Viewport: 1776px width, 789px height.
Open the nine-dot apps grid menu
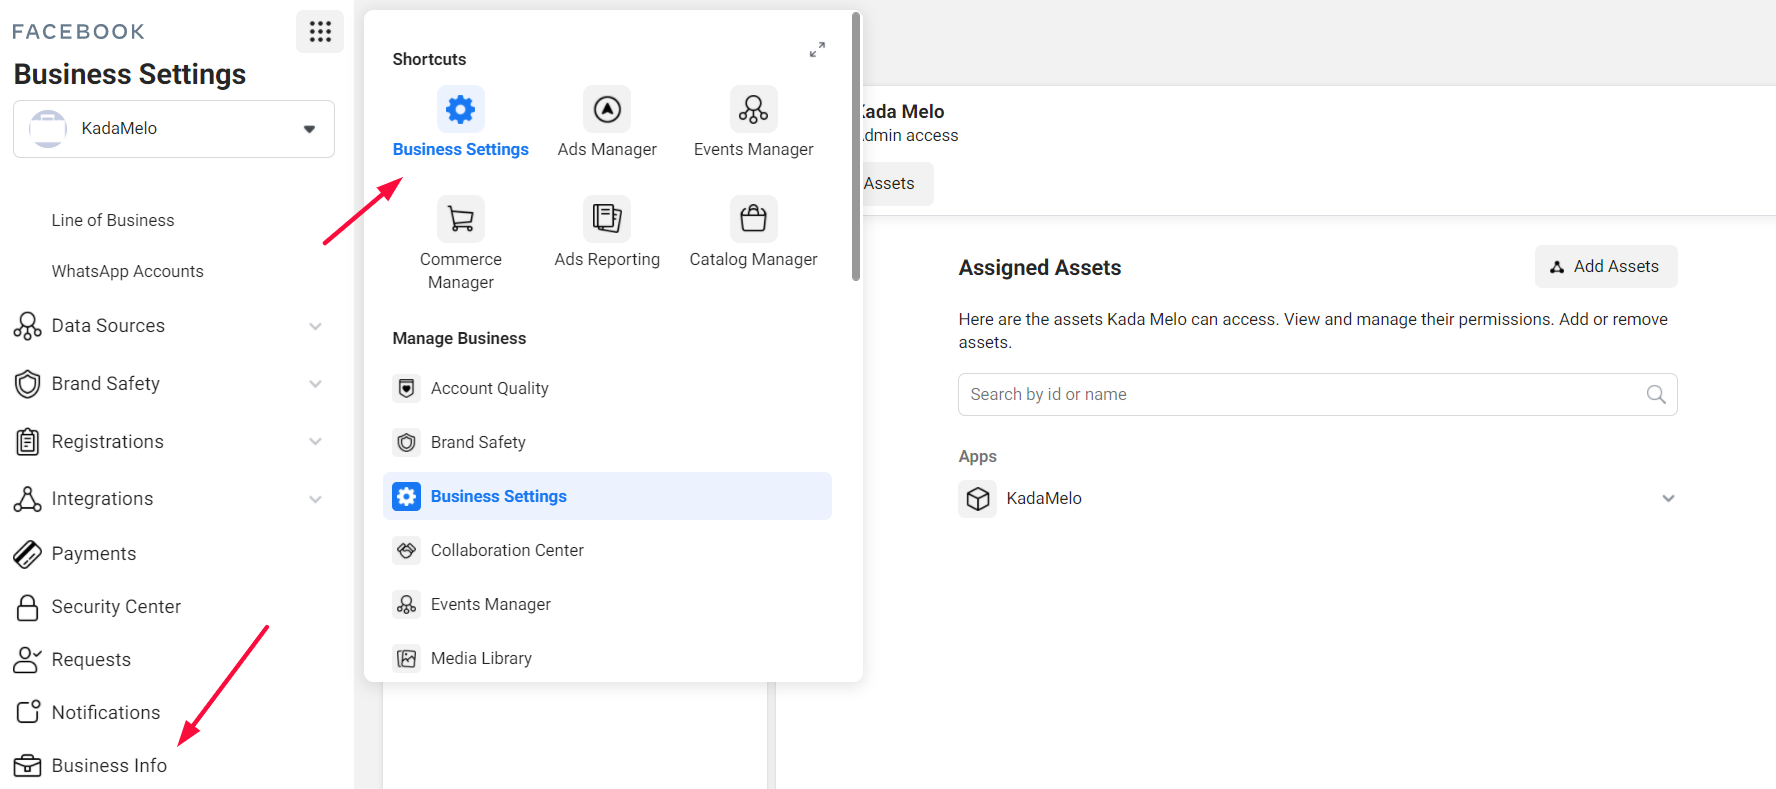click(x=320, y=32)
